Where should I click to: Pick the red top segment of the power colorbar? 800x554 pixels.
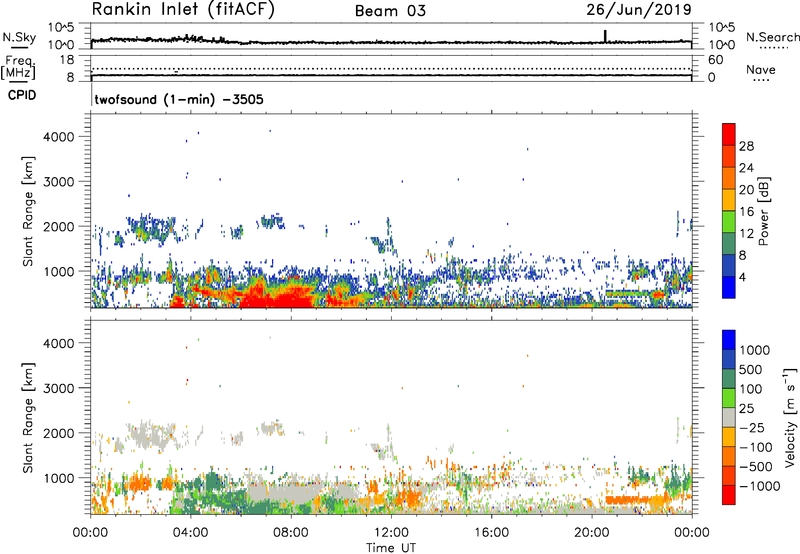(729, 134)
